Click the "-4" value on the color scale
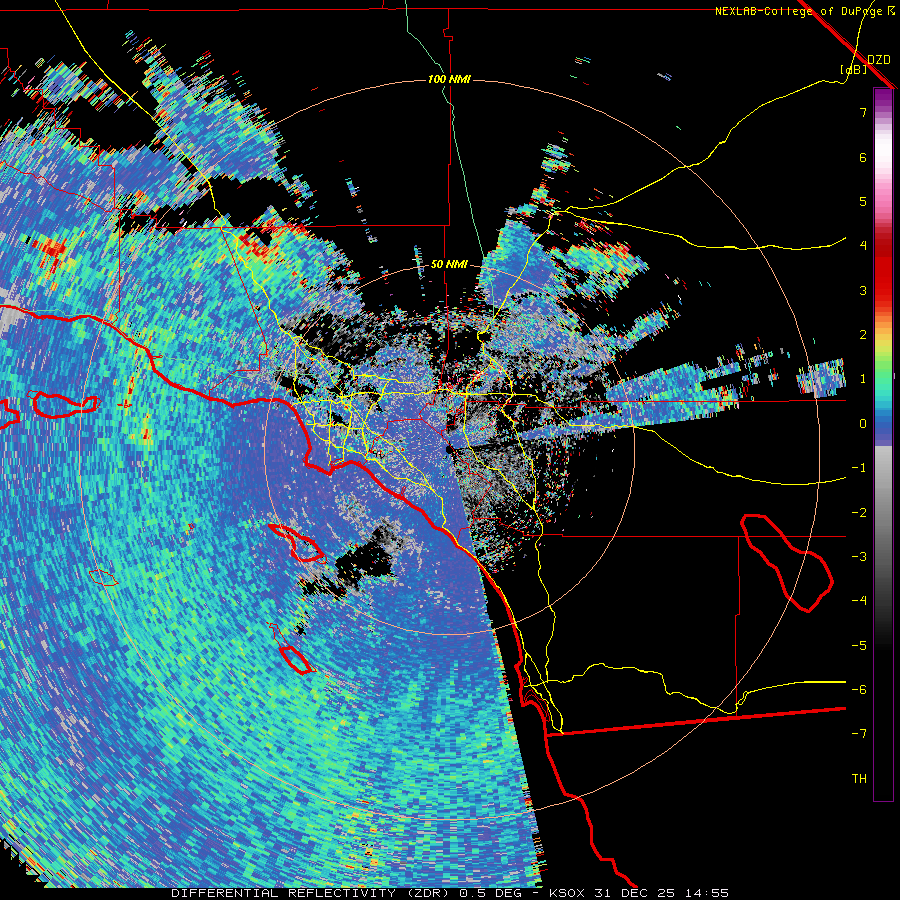The height and width of the screenshot is (900, 900). click(859, 601)
